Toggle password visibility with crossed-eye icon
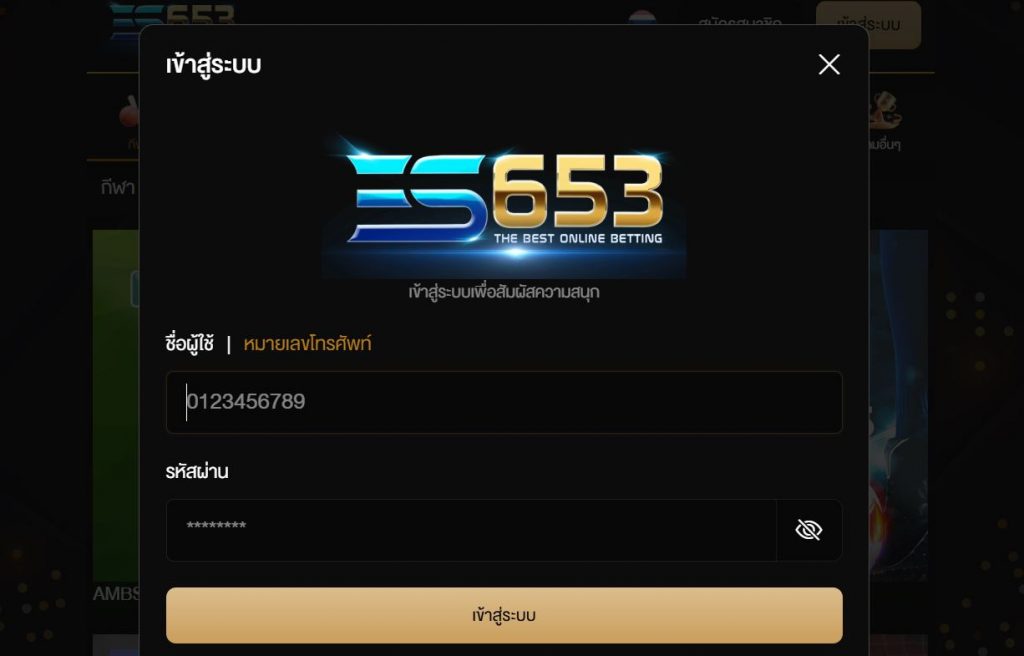 coord(808,530)
